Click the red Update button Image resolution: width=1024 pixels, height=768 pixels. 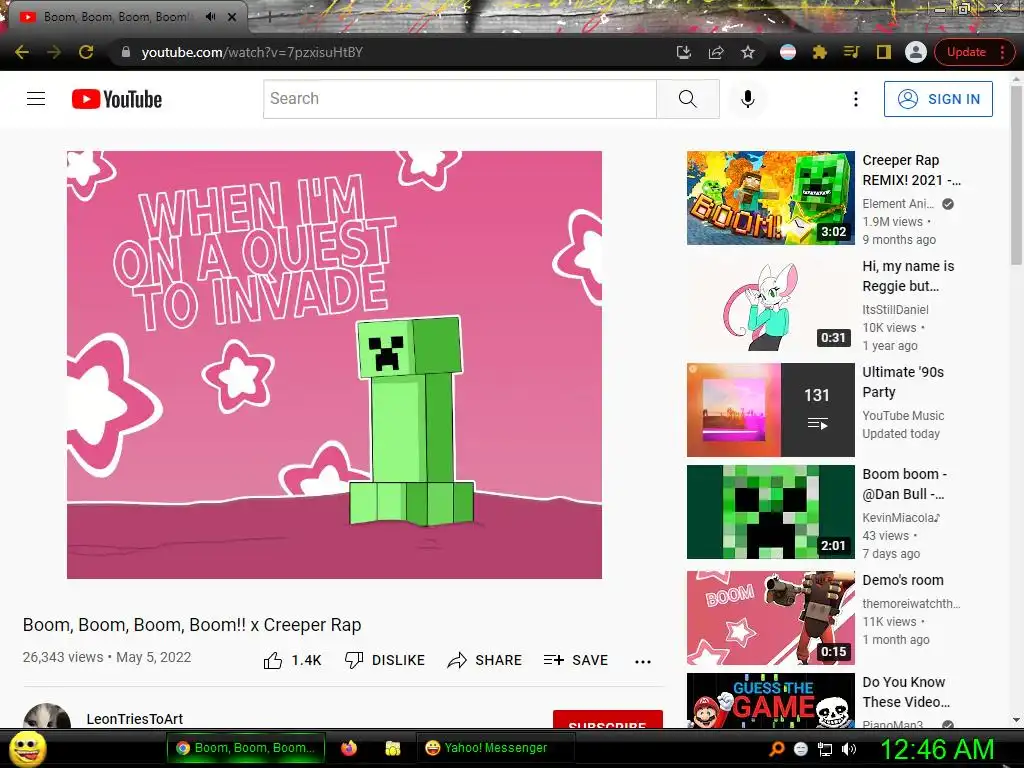pos(966,52)
